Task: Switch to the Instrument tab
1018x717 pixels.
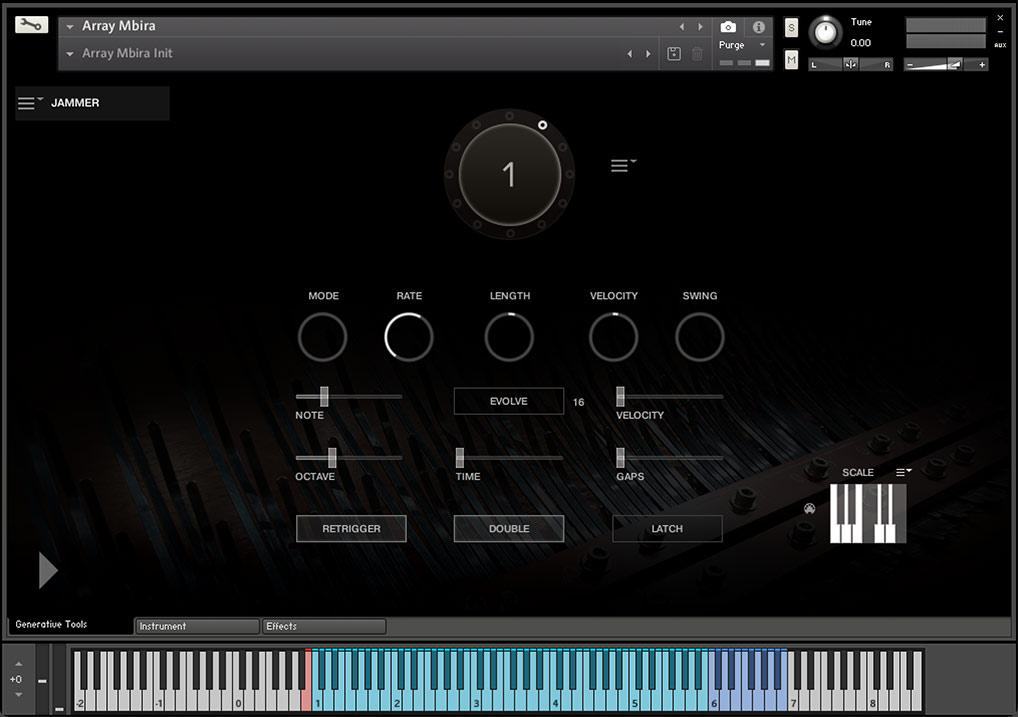Action: click(x=196, y=626)
